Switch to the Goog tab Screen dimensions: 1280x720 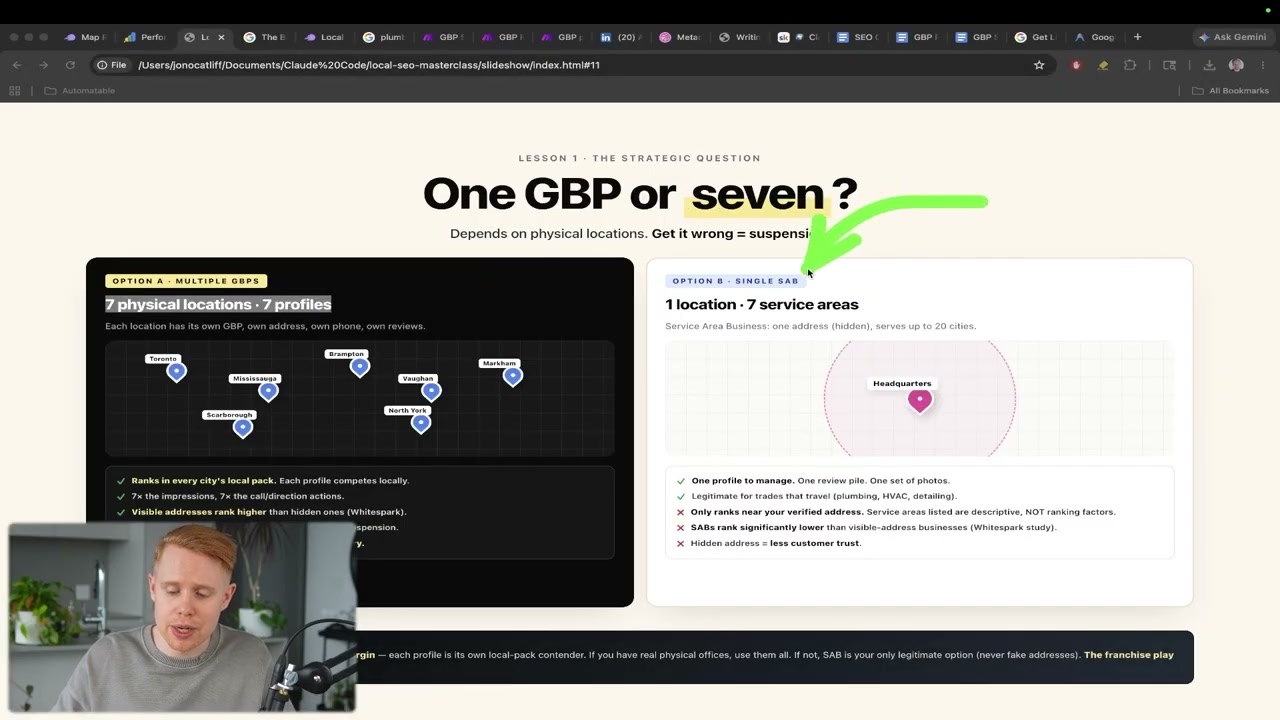coord(1094,37)
